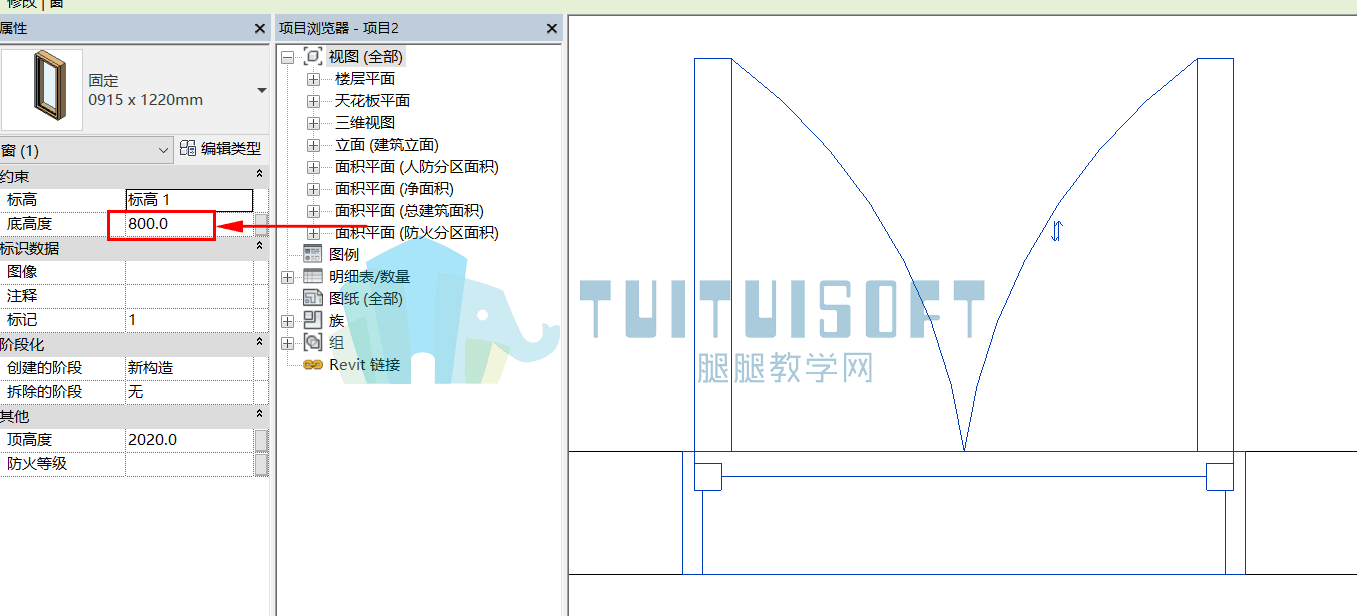
Task: Expand the 面积平面 (人防分区面积) node
Action: pyautogui.click(x=314, y=167)
